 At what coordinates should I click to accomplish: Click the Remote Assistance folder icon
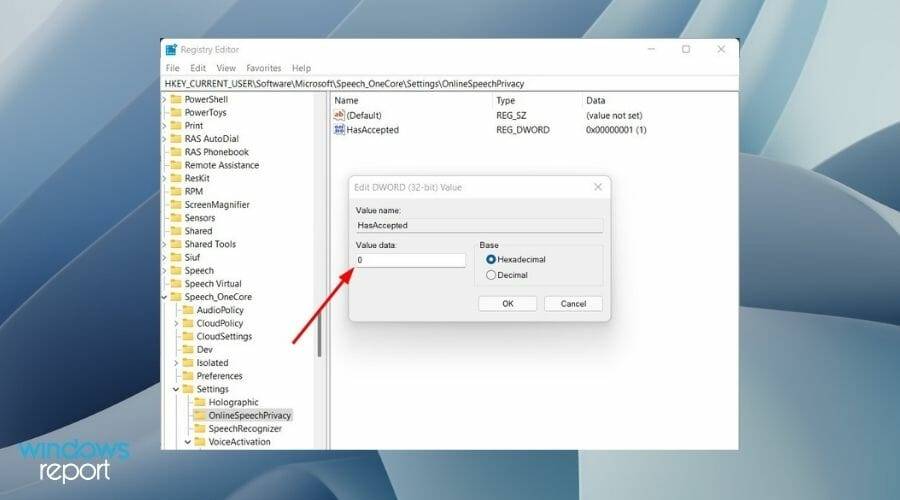click(176, 165)
